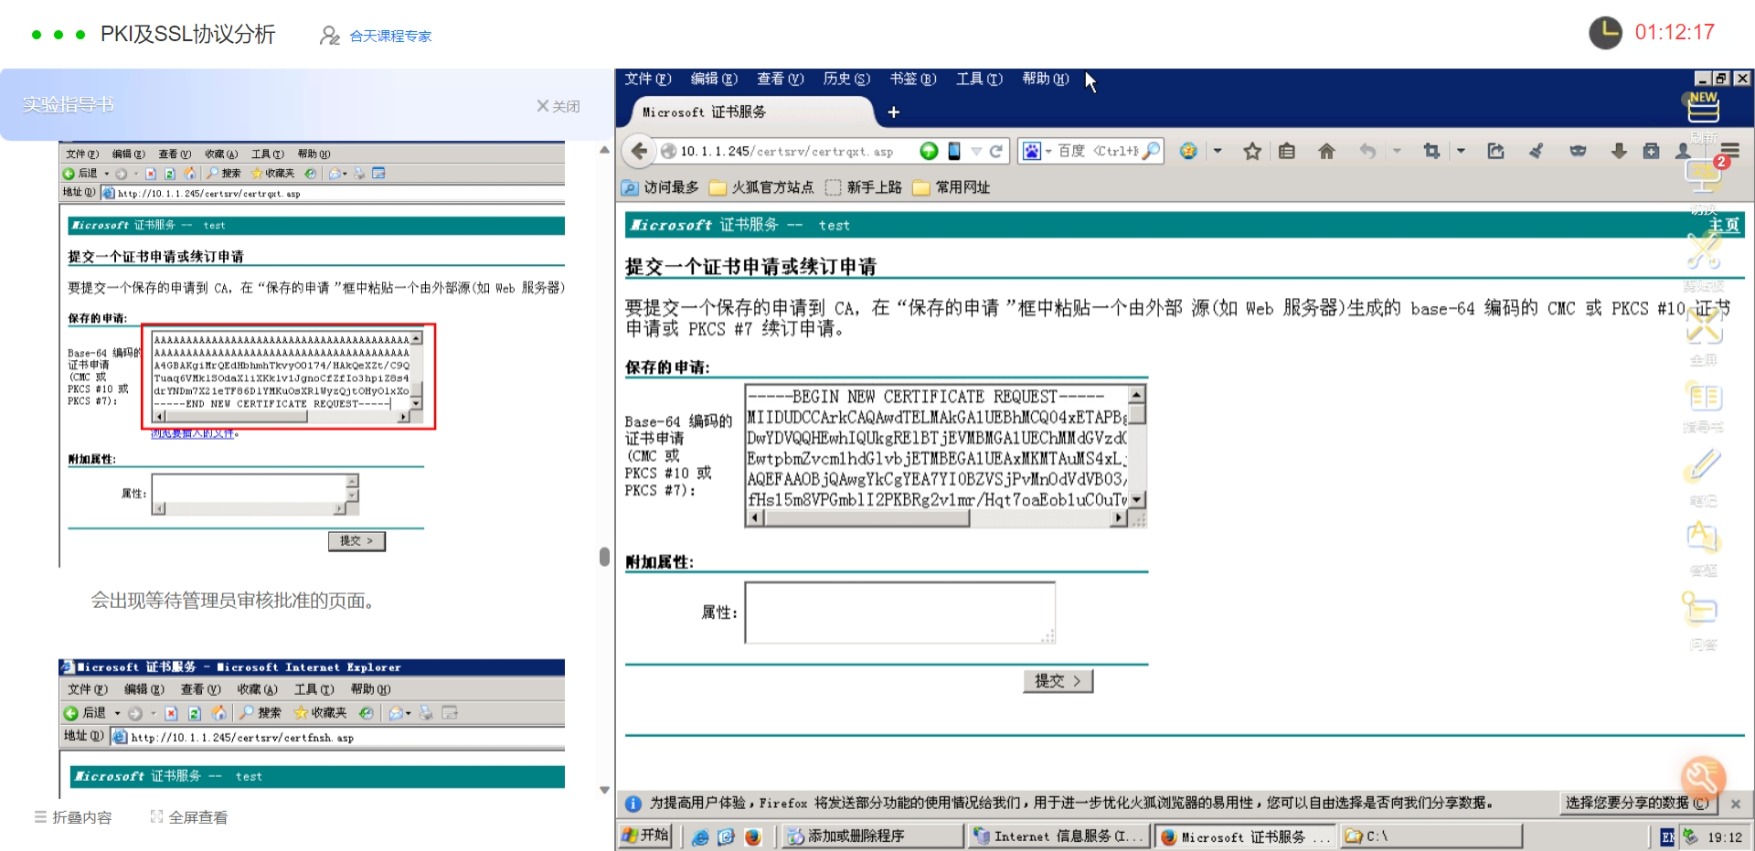The width and height of the screenshot is (1755, 851).
Task: Click the sidebar clipboard scissors icon
Action: pyautogui.click(x=1704, y=250)
